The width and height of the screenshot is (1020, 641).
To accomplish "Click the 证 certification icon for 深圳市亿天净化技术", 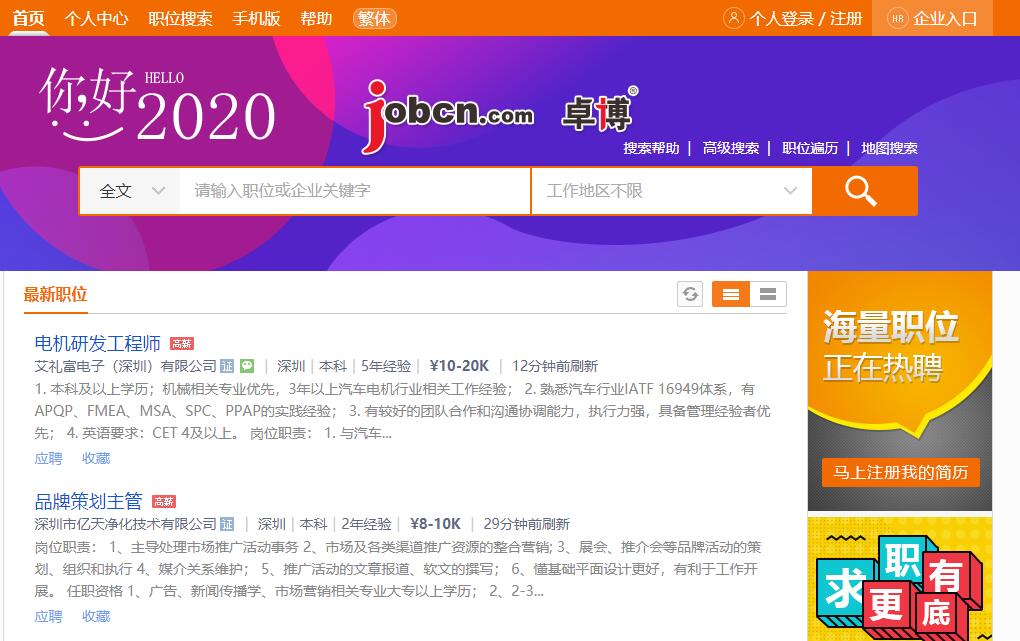I will pos(227,524).
